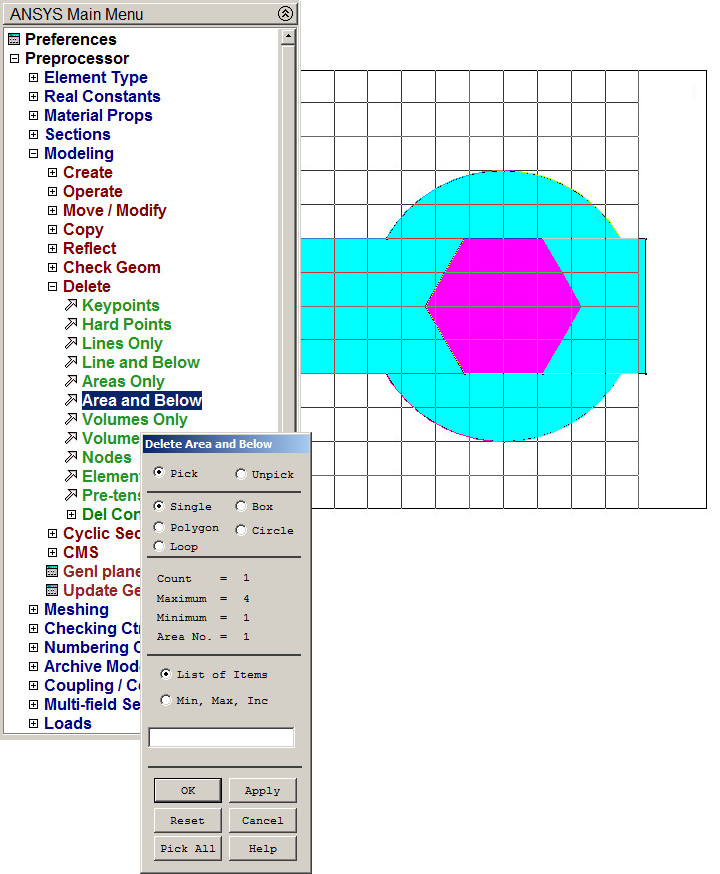Expand the Material Props node
Screen dimensions: 720x874
click(x=33, y=115)
